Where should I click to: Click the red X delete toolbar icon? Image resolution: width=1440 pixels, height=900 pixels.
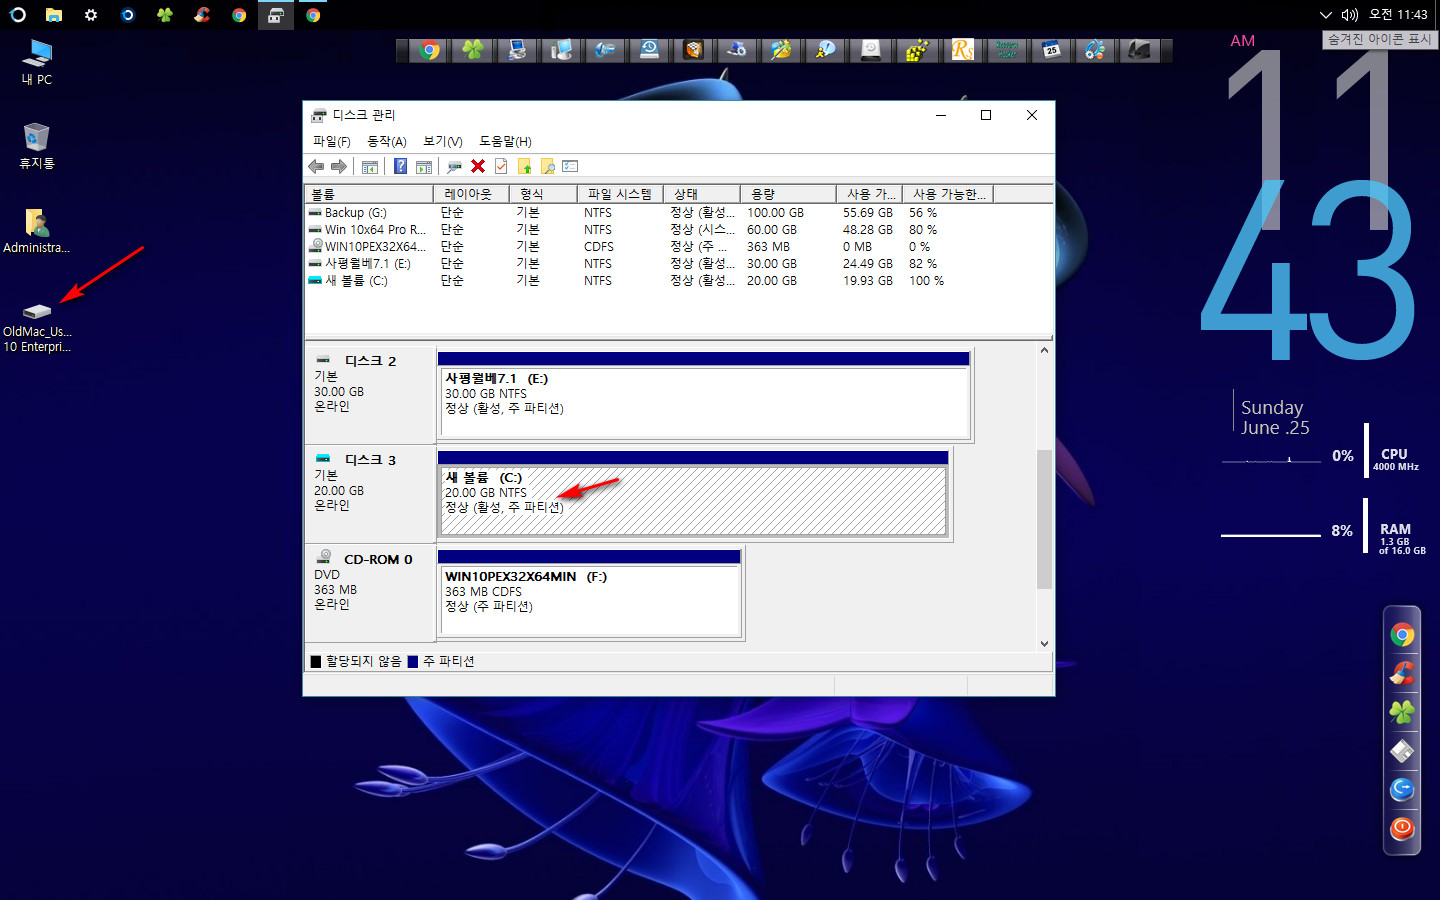pos(478,166)
